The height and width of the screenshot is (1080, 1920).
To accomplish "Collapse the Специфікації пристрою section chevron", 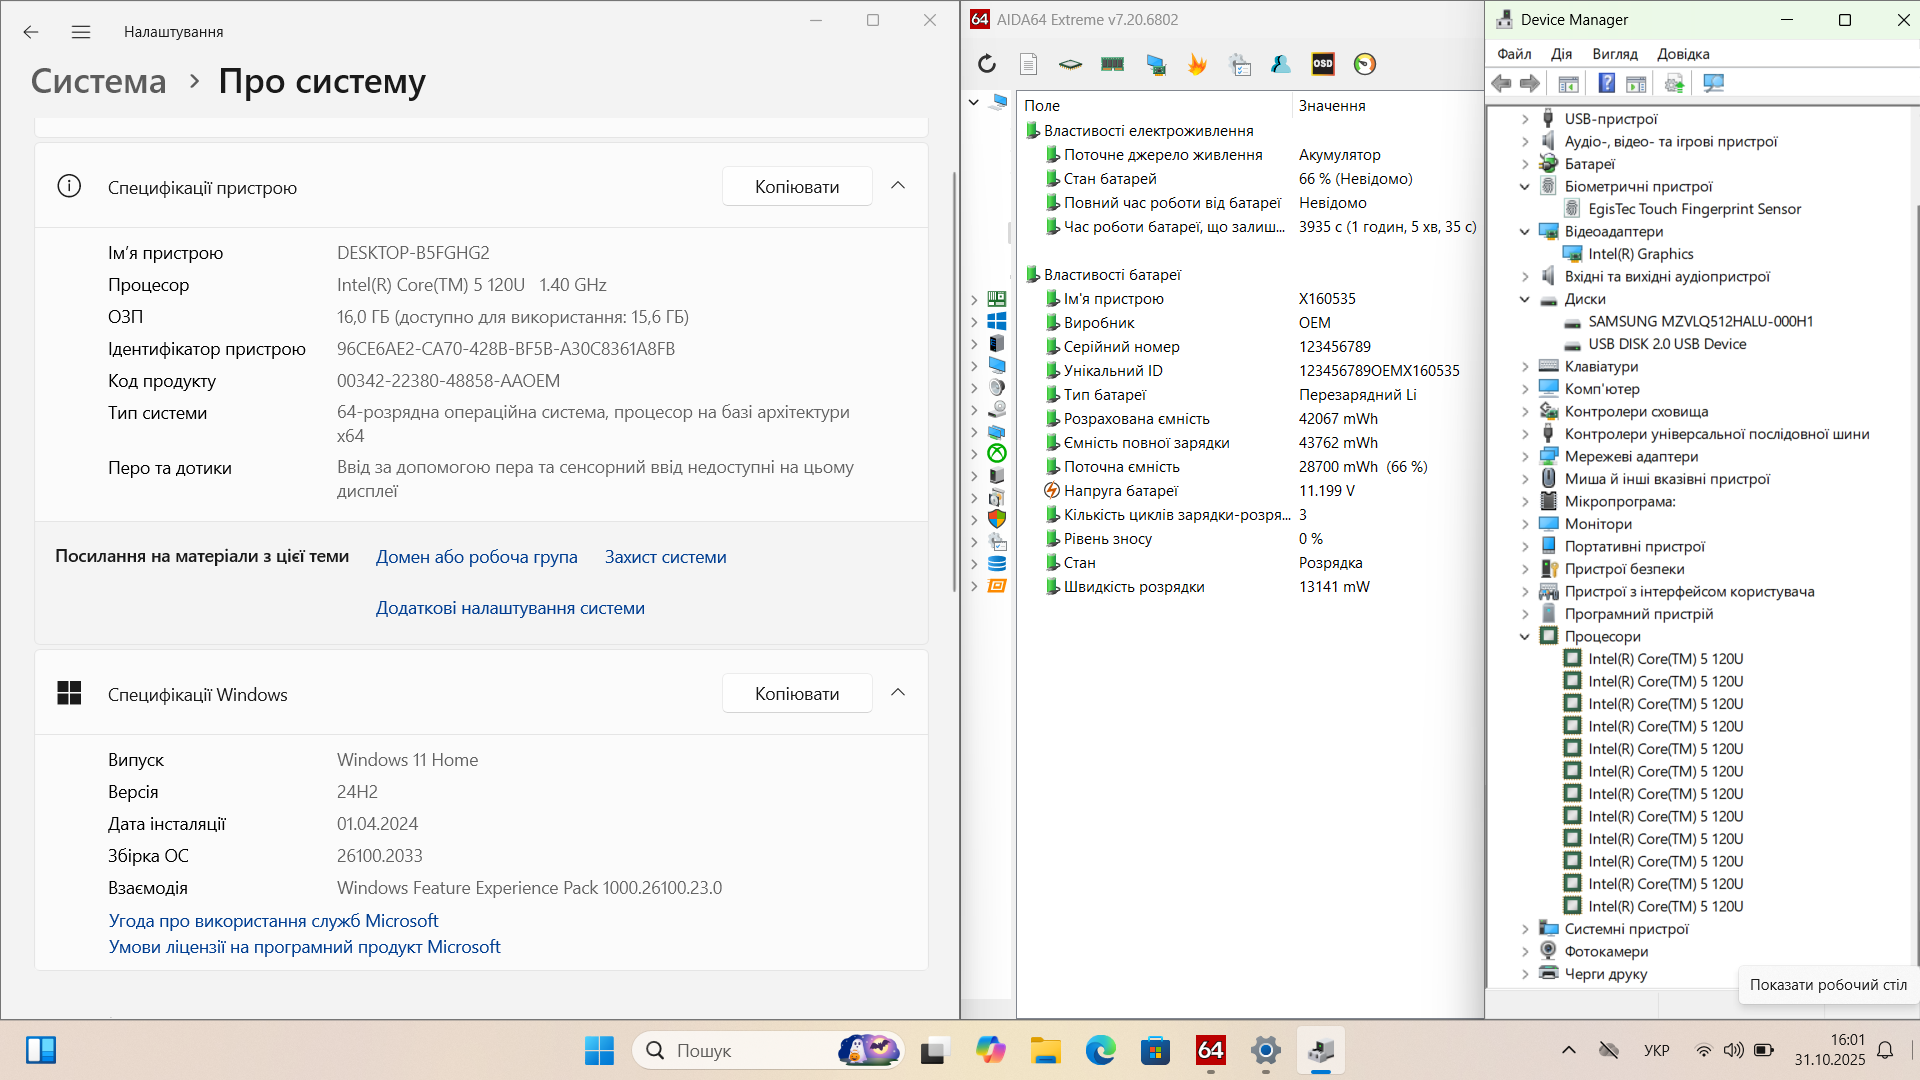I will coord(898,186).
